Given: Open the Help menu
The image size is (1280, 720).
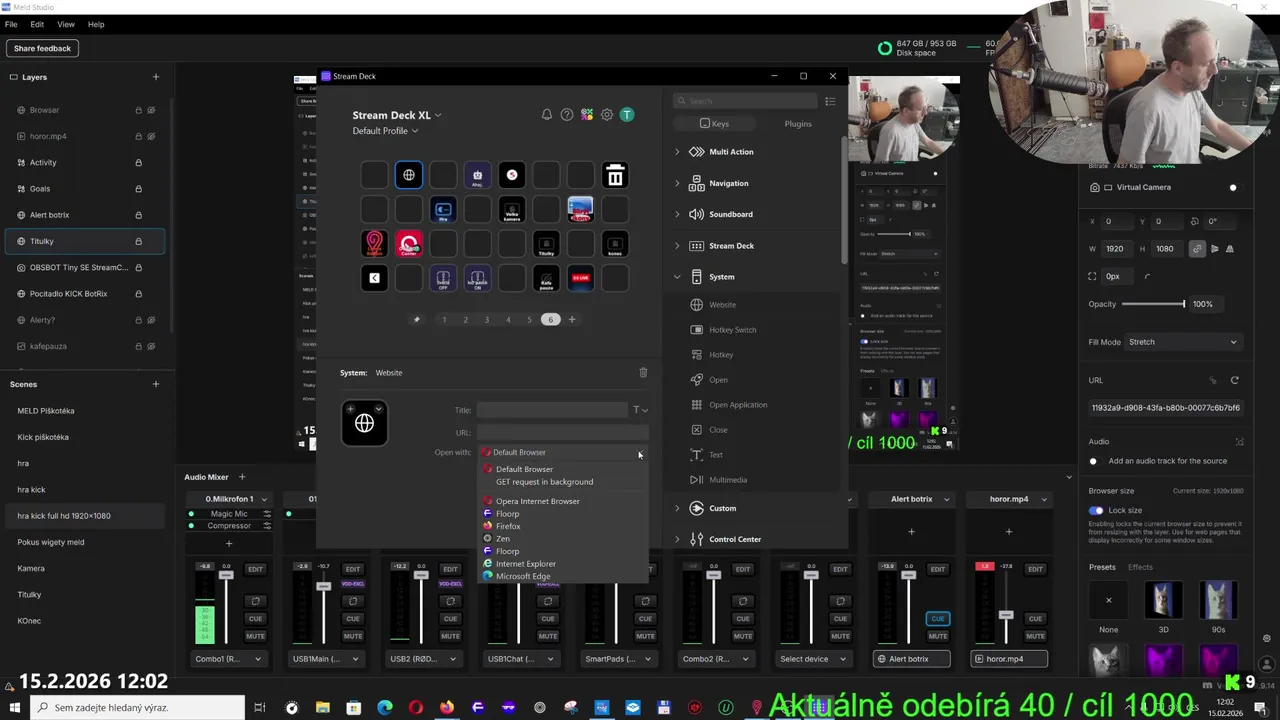Looking at the screenshot, I should pyautogui.click(x=96, y=24).
